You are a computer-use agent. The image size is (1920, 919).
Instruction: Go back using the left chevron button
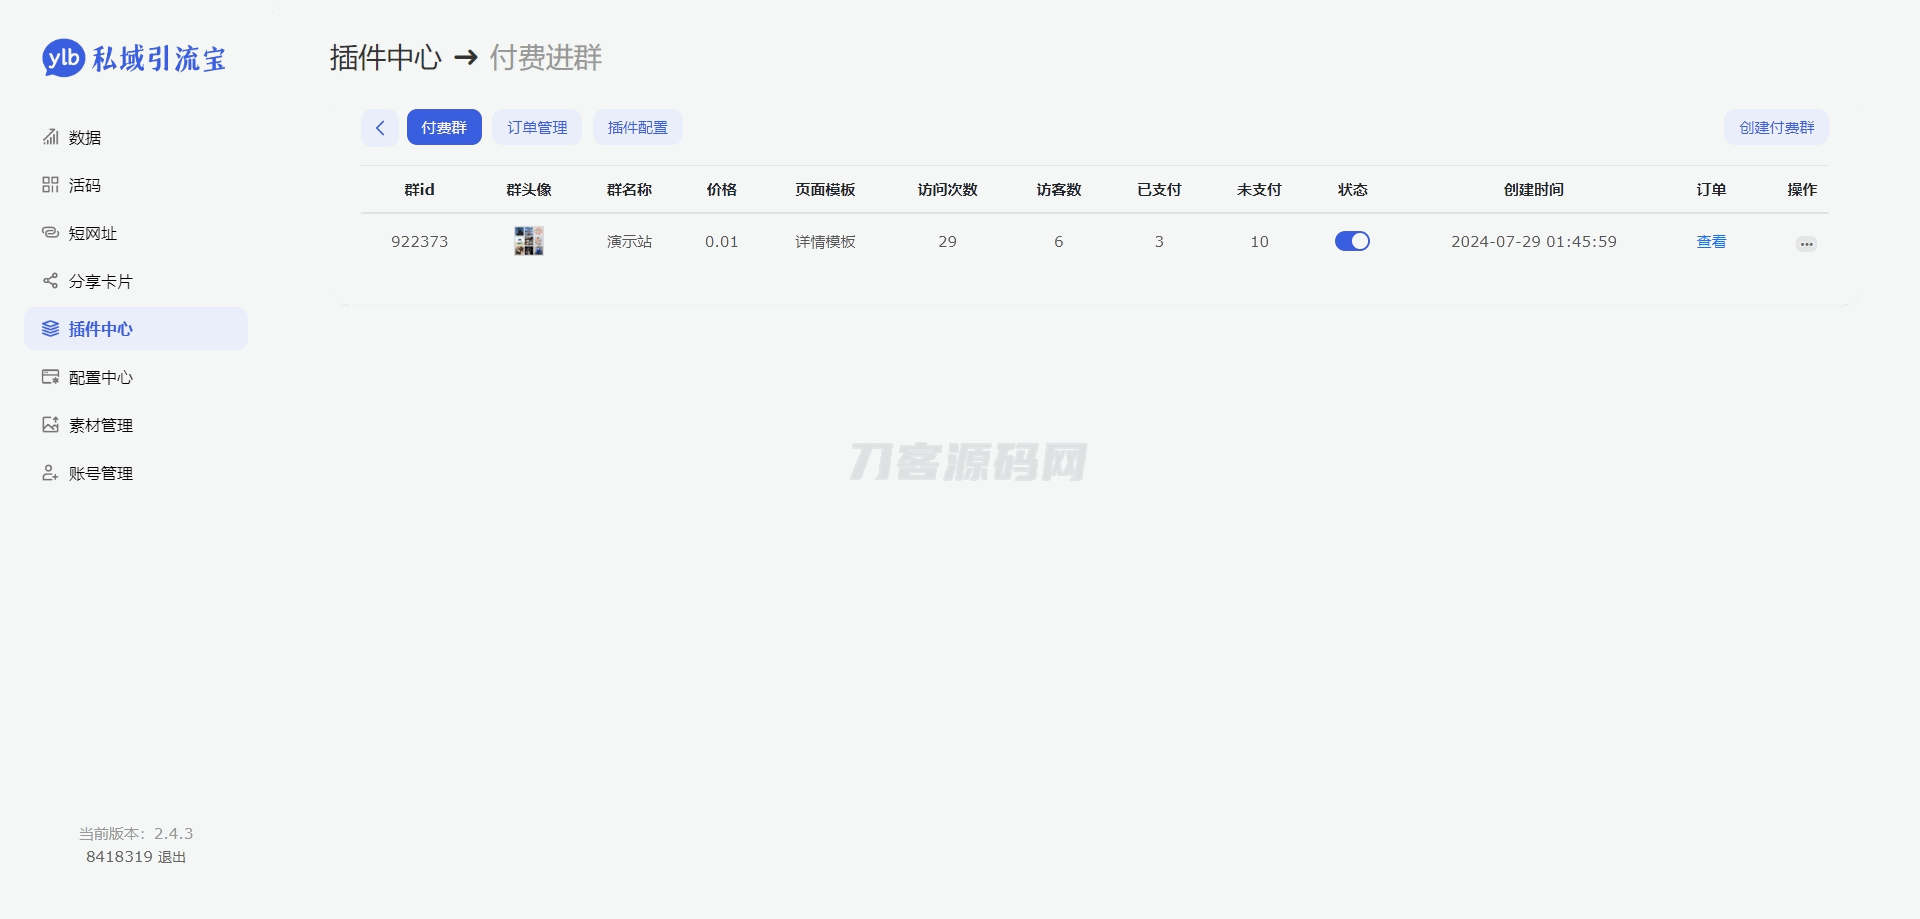click(x=380, y=127)
